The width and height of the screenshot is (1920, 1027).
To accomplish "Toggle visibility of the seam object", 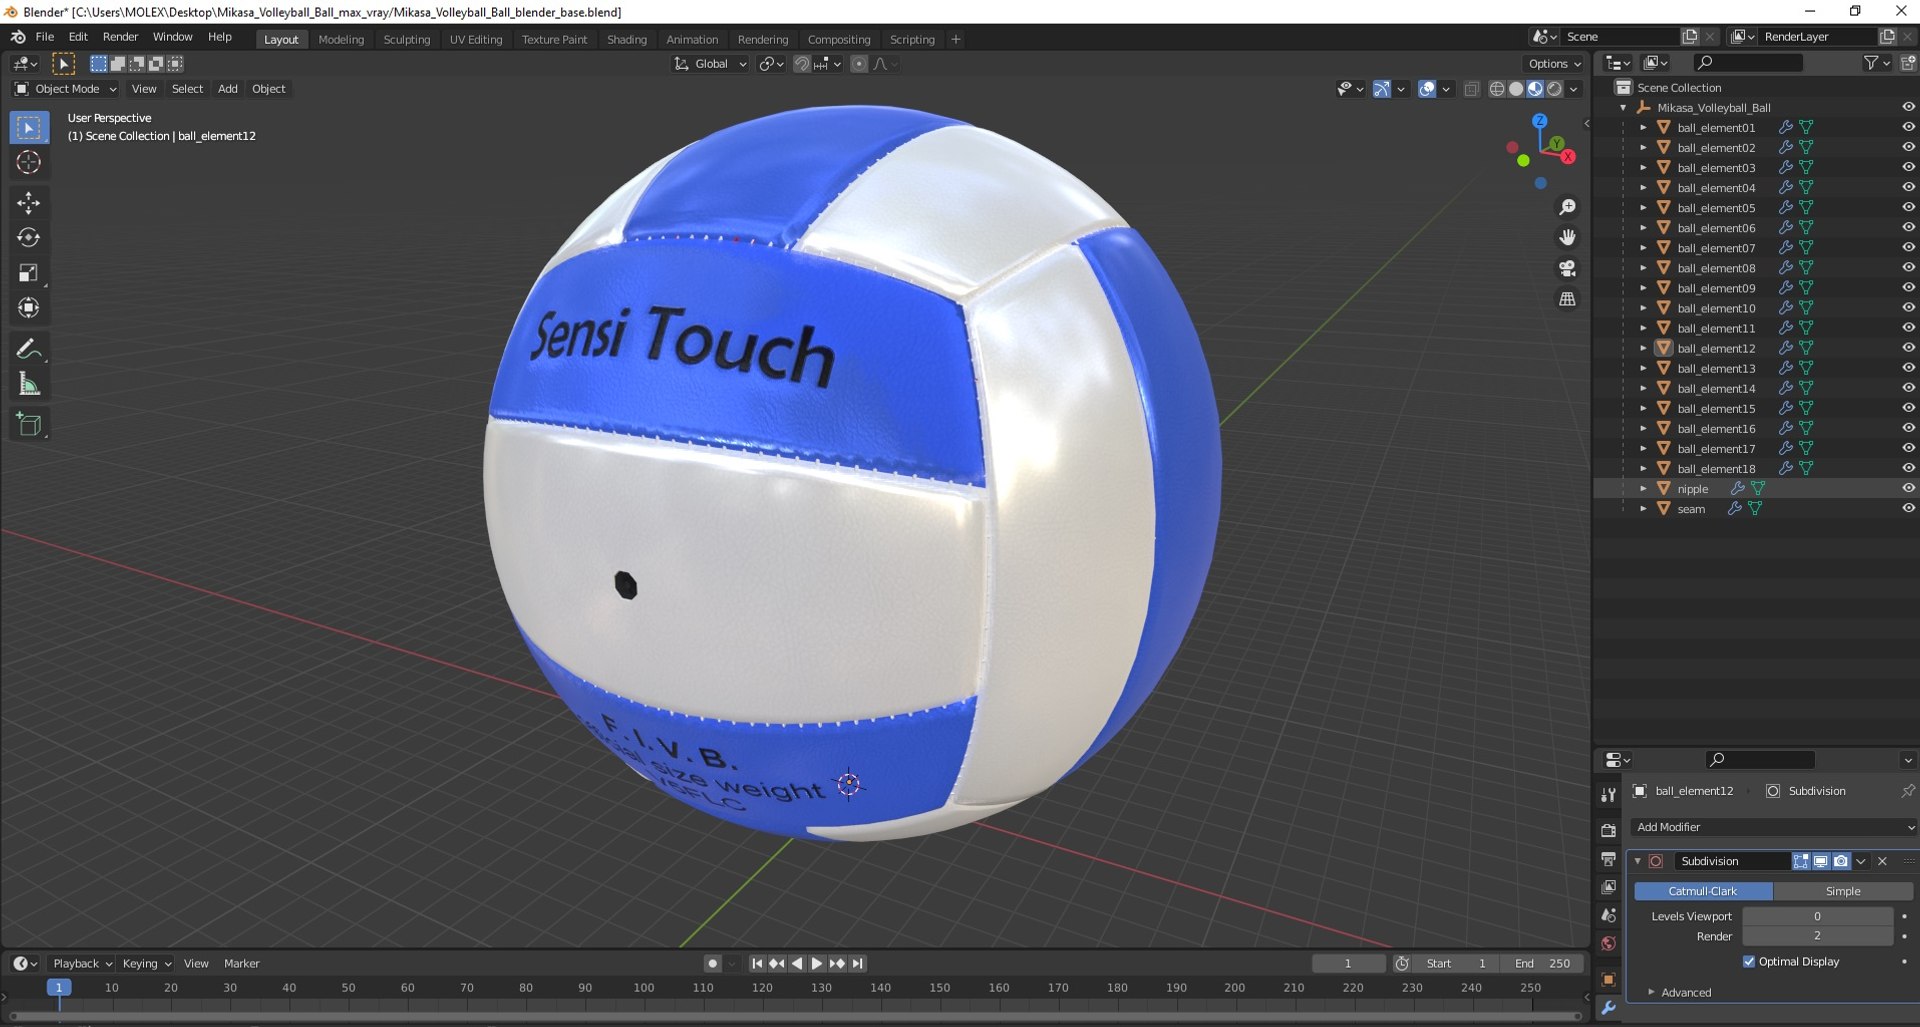I will [1908, 508].
